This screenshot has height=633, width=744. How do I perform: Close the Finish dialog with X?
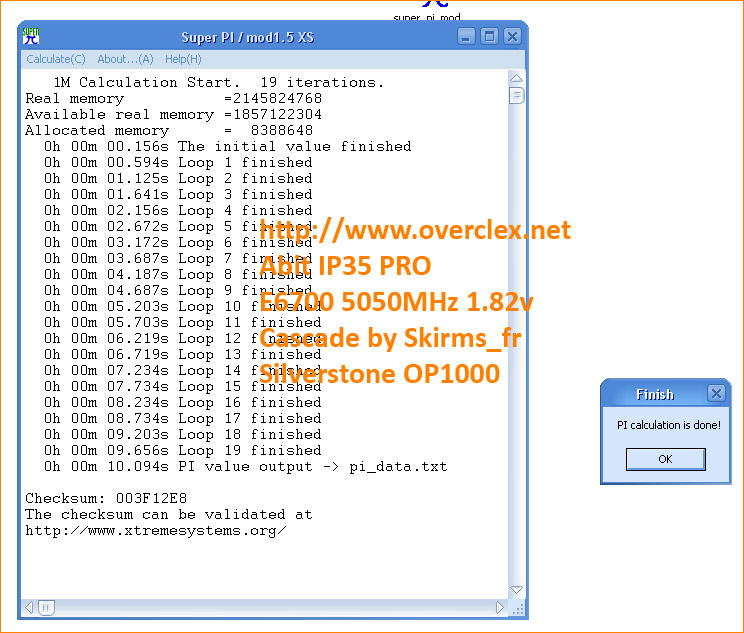716,393
